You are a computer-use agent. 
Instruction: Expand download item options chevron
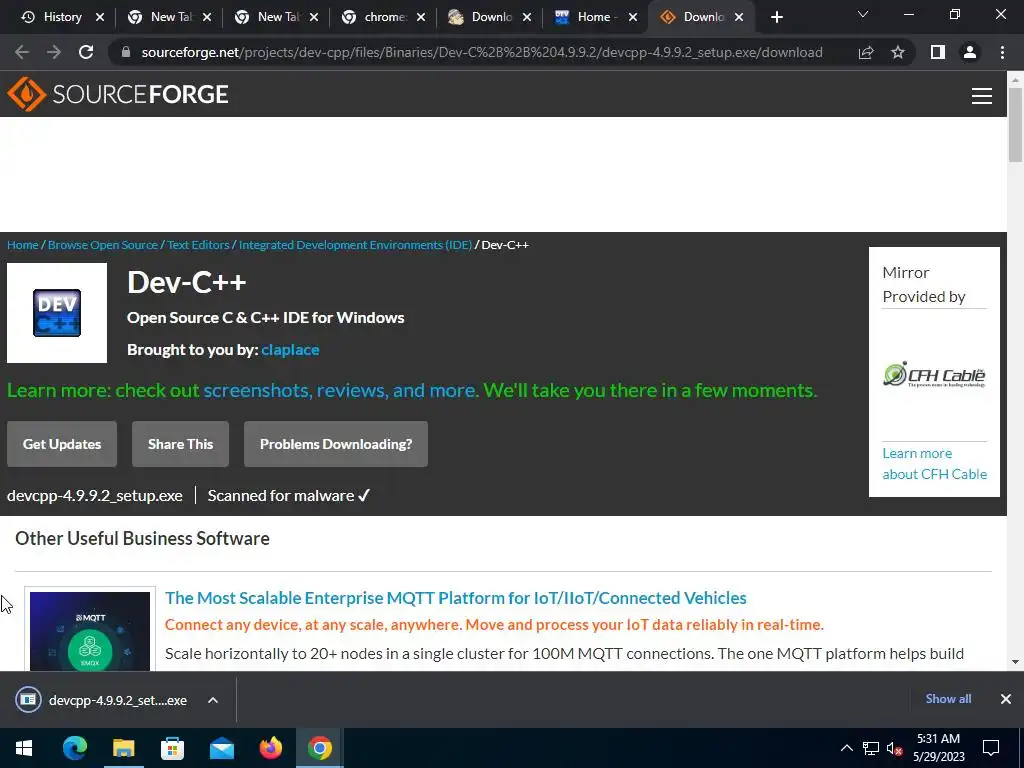[x=213, y=700]
